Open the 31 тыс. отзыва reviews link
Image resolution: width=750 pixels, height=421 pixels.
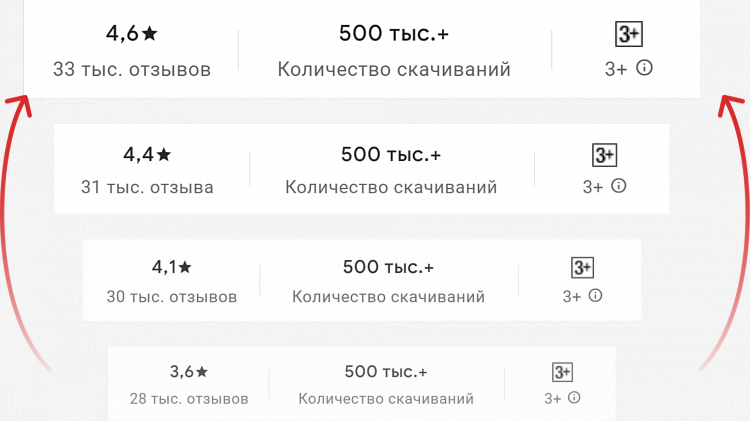click(x=147, y=187)
